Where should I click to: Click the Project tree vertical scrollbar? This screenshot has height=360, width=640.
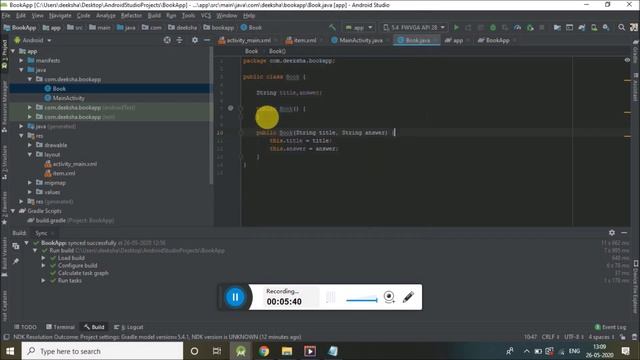click(x=211, y=116)
